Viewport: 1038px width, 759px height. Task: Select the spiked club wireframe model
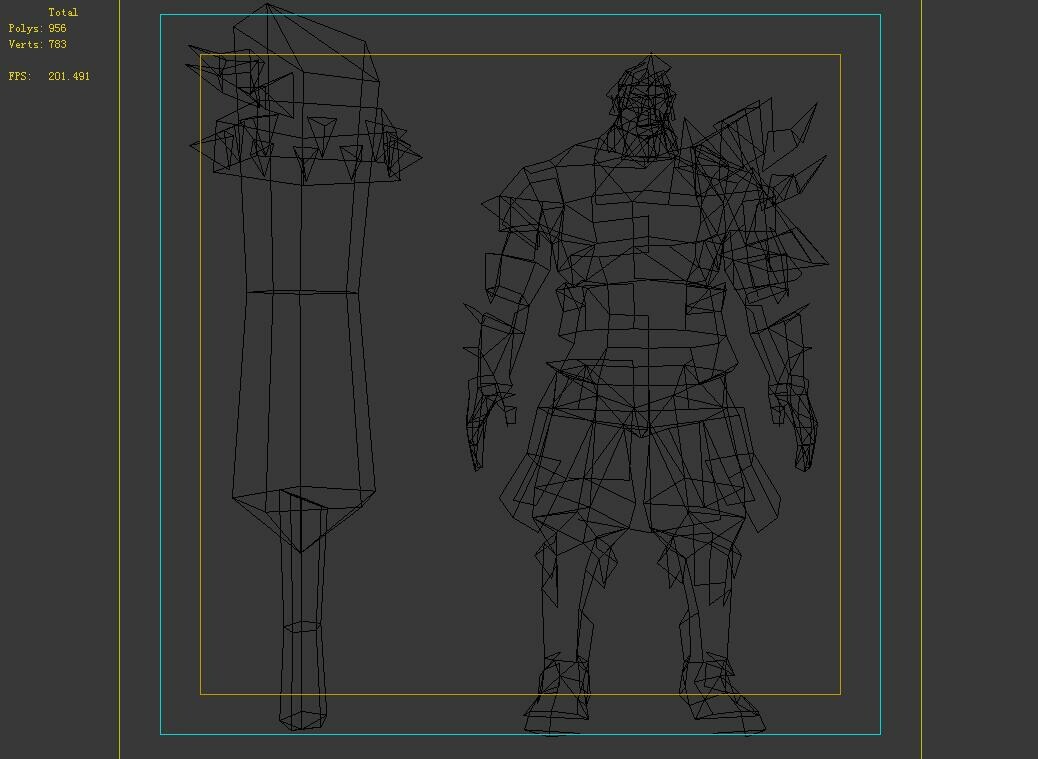point(305,367)
